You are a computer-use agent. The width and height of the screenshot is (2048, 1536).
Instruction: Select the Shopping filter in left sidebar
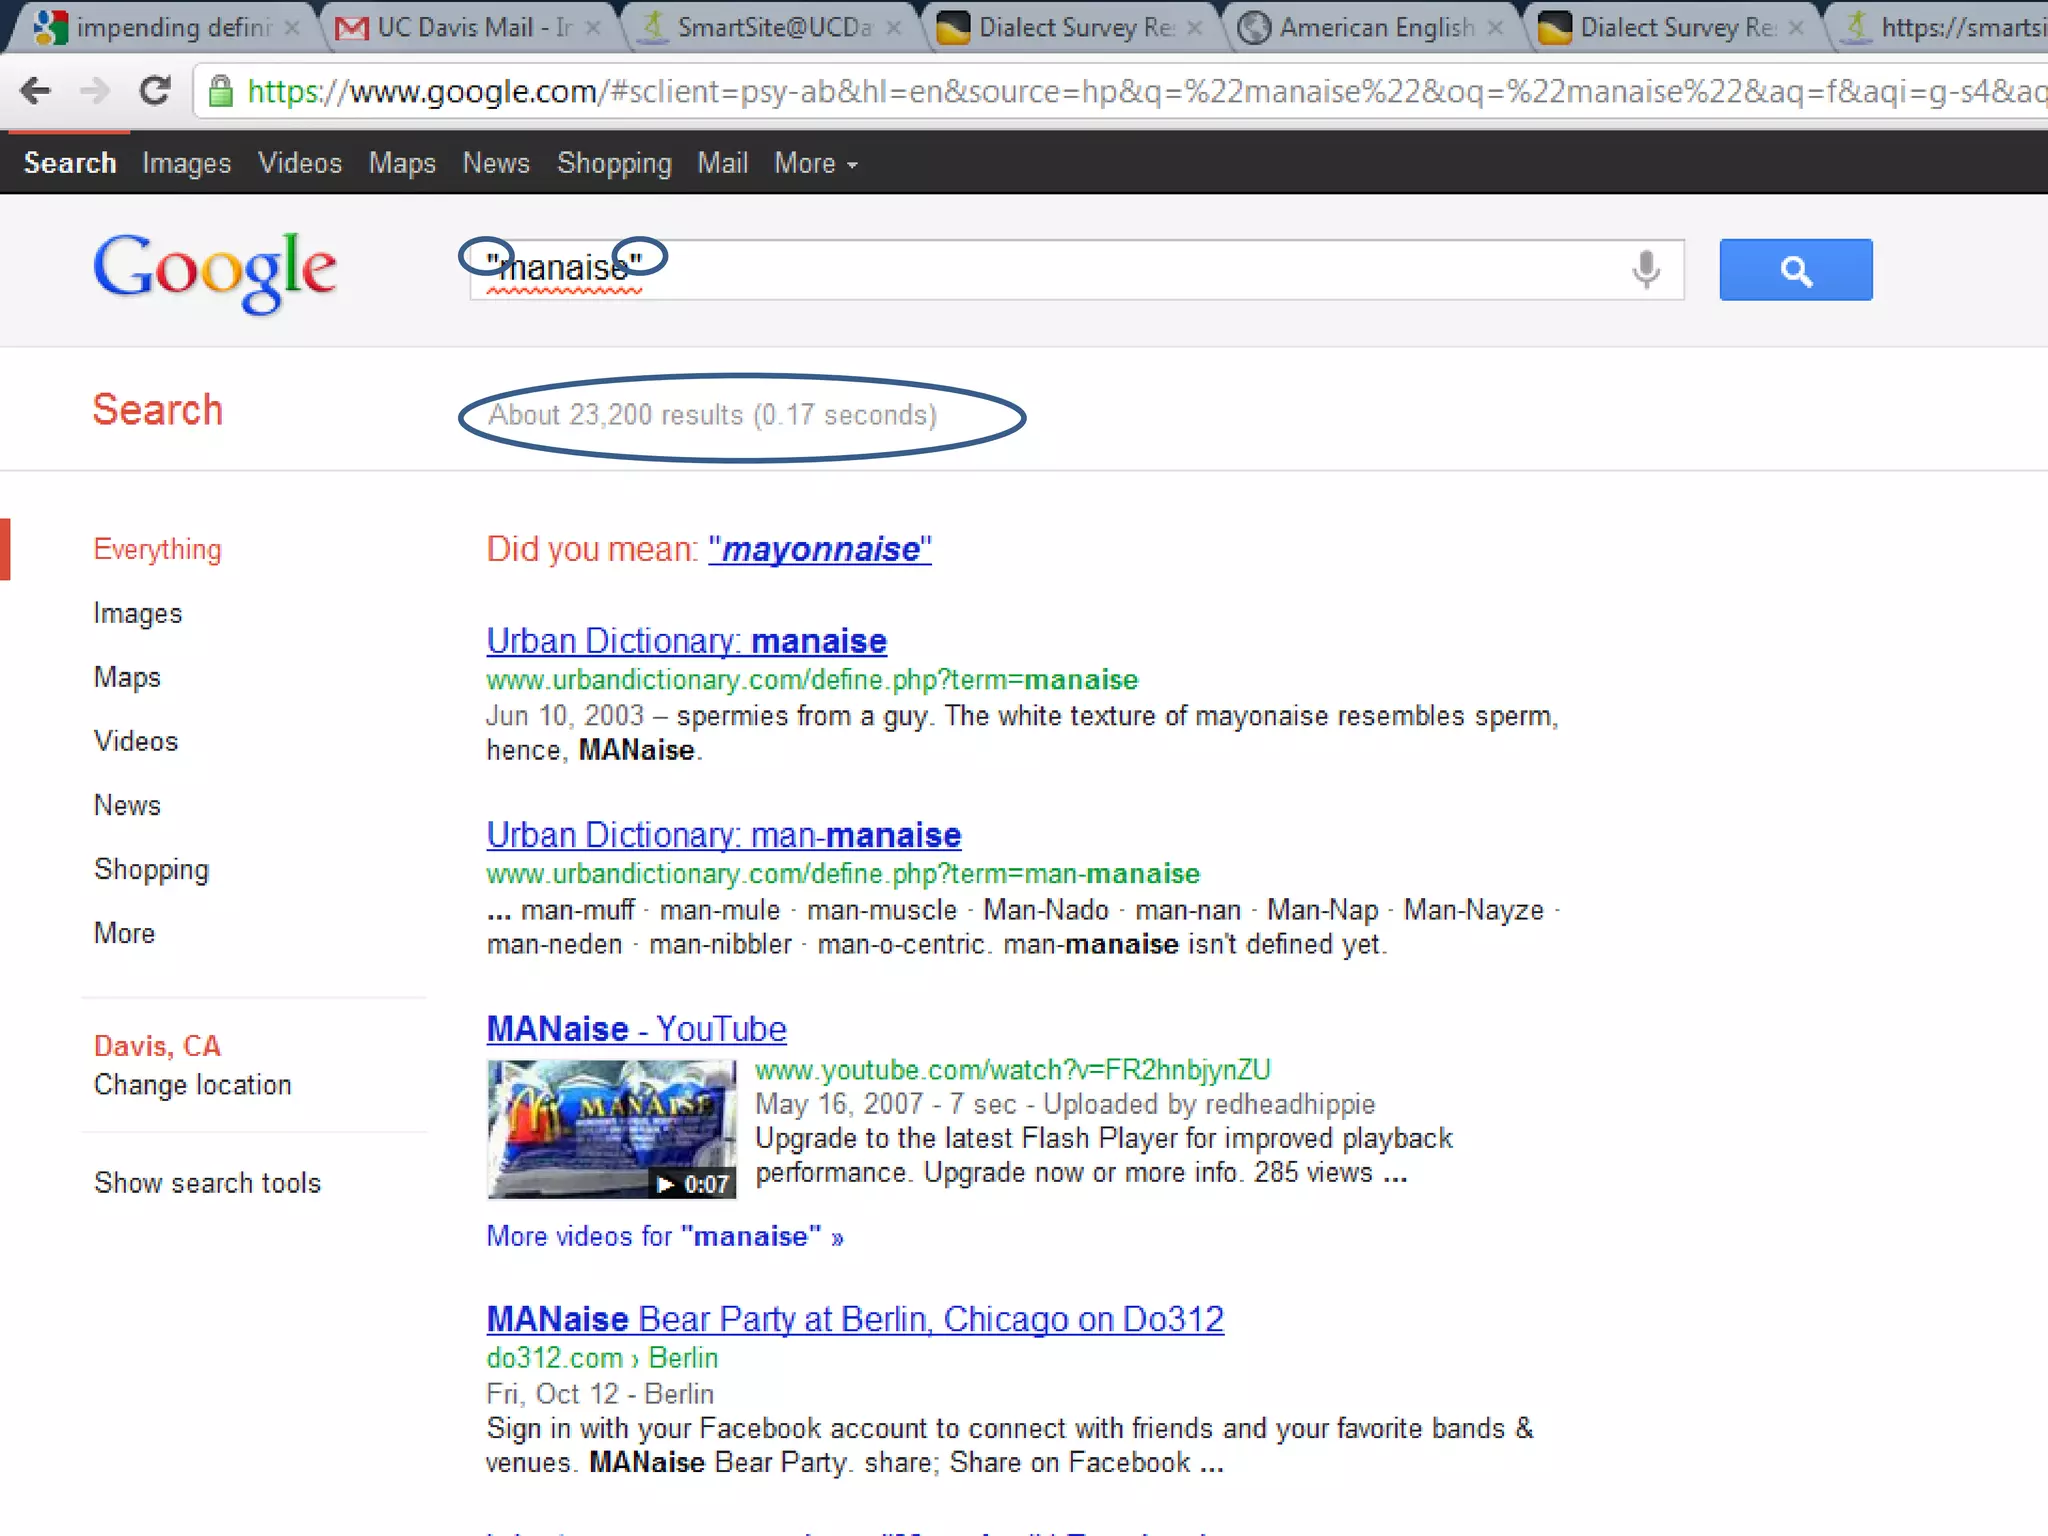[151, 869]
